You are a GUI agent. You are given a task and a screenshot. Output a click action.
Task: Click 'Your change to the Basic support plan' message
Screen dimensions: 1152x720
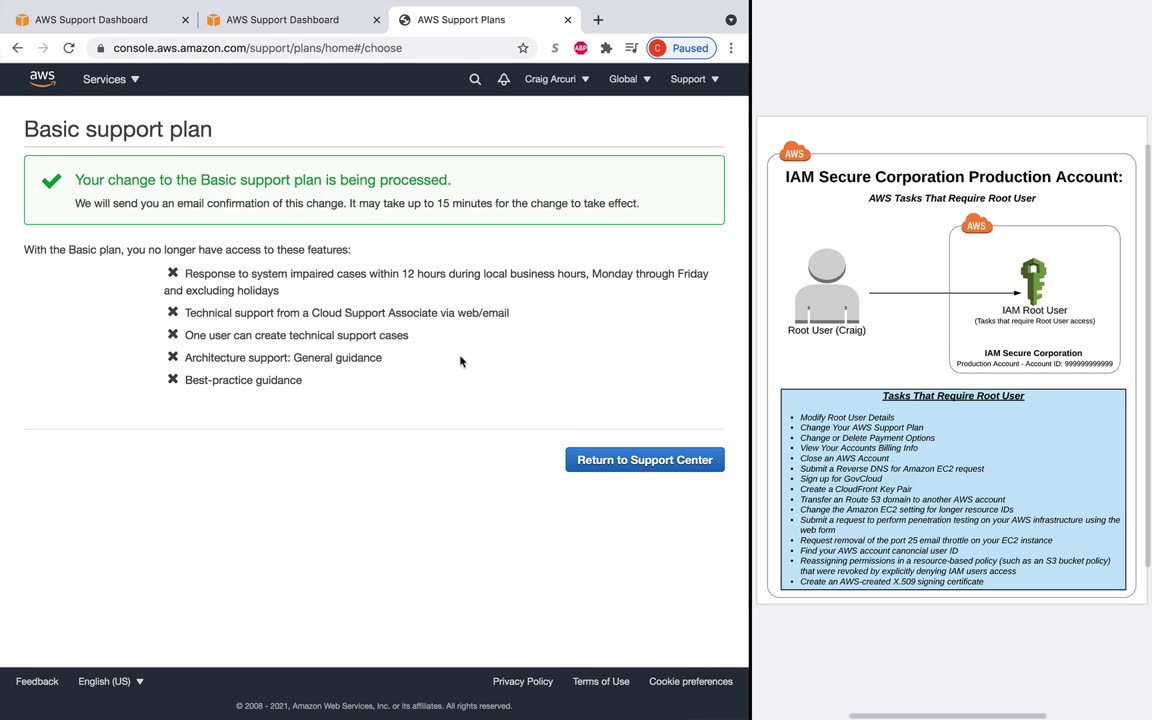(x=263, y=180)
